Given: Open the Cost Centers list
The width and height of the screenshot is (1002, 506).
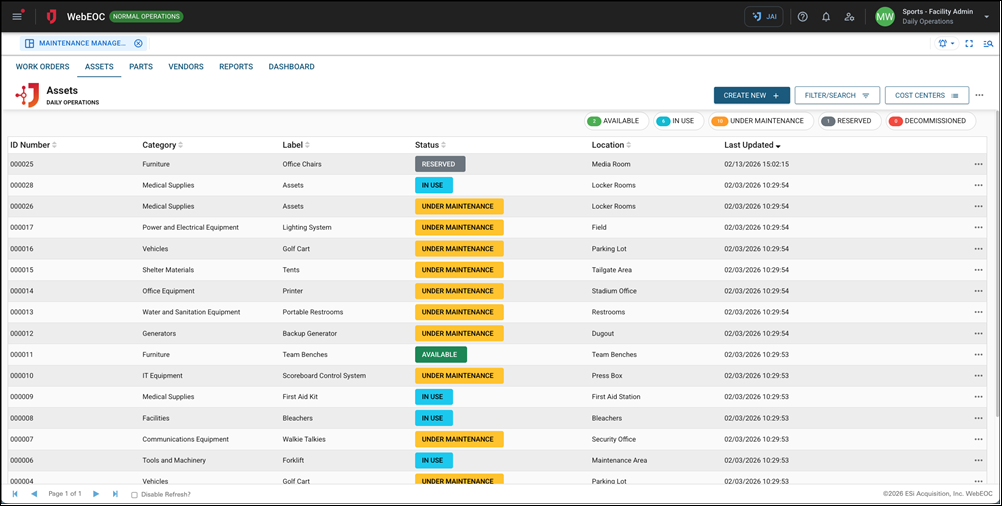Looking at the screenshot, I should 926,96.
